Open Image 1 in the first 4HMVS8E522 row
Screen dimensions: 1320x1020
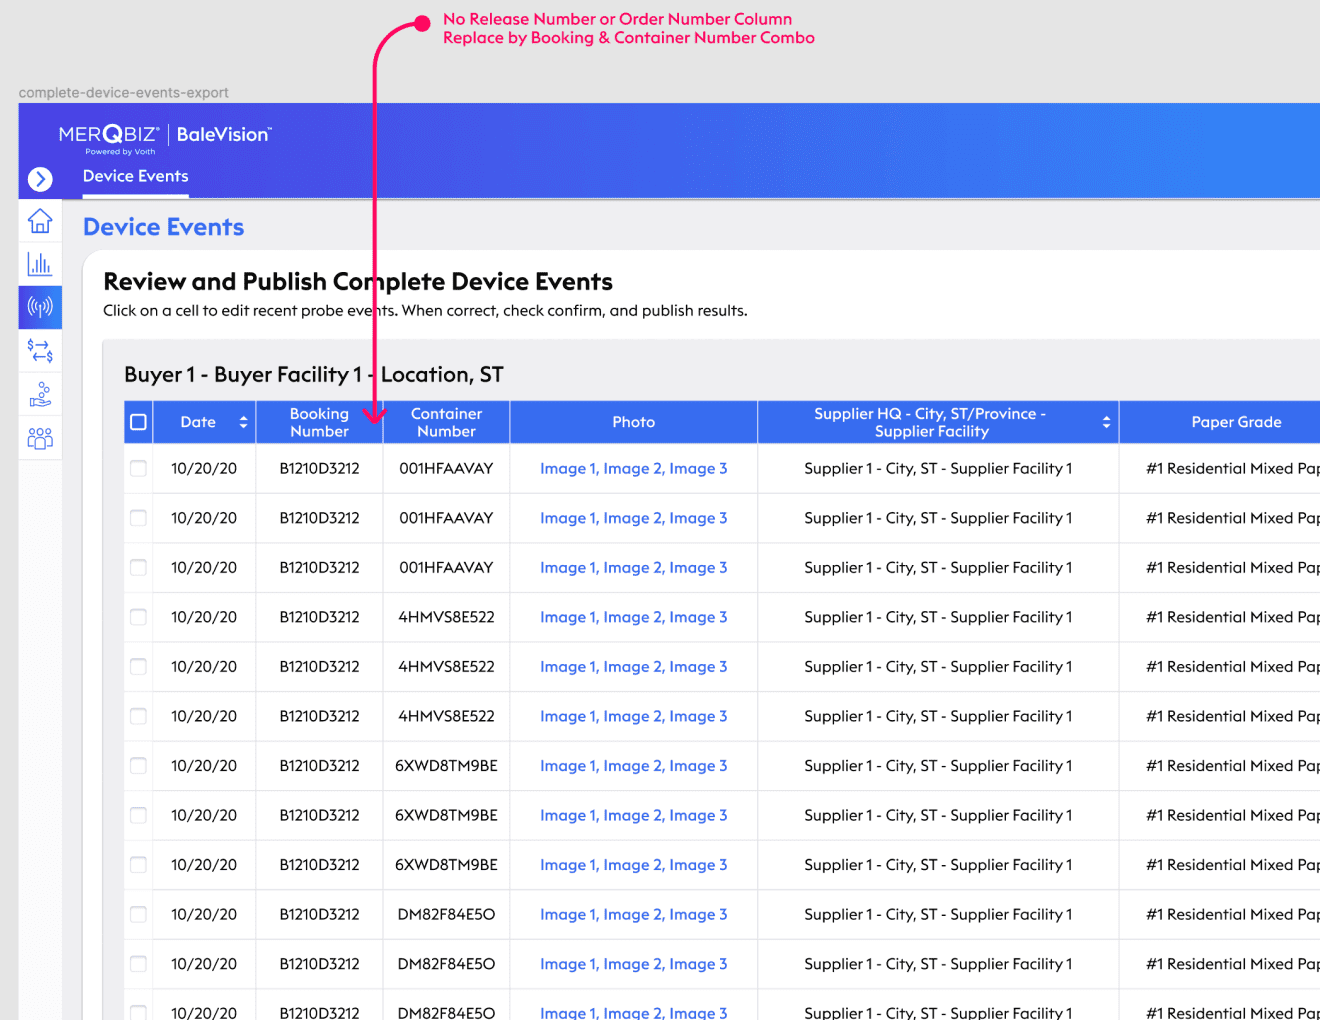coord(567,617)
